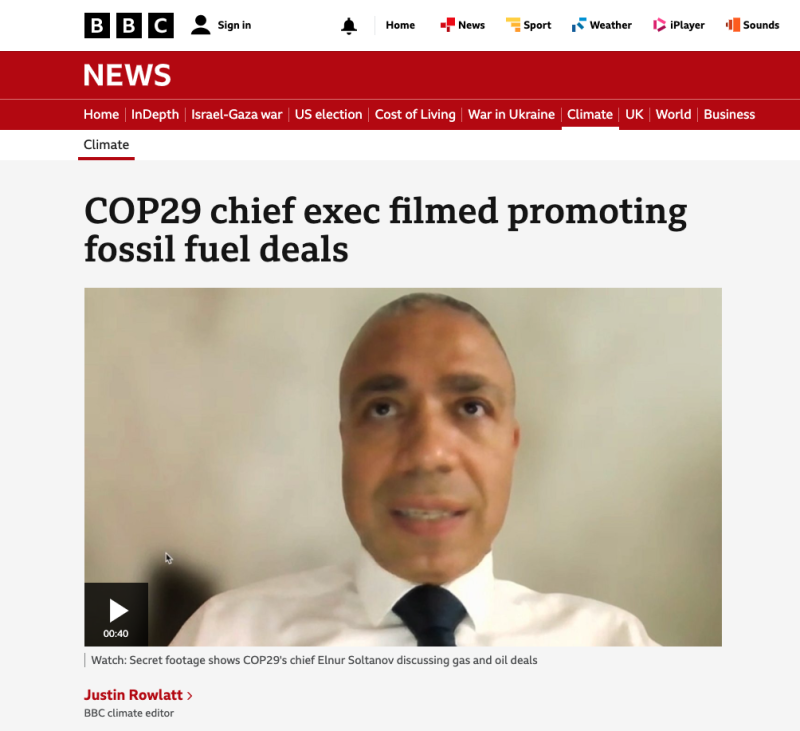Viewport: 800px width, 731px height.
Task: Play the COP29 secret footage video
Action: coord(116,614)
